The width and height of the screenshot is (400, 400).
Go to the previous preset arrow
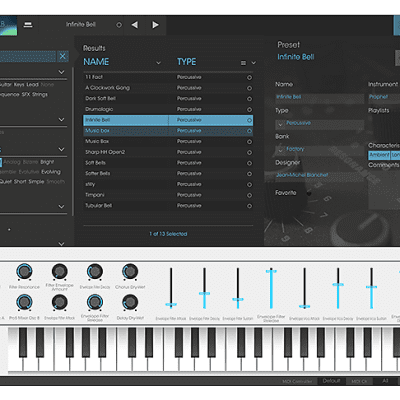(x=134, y=25)
